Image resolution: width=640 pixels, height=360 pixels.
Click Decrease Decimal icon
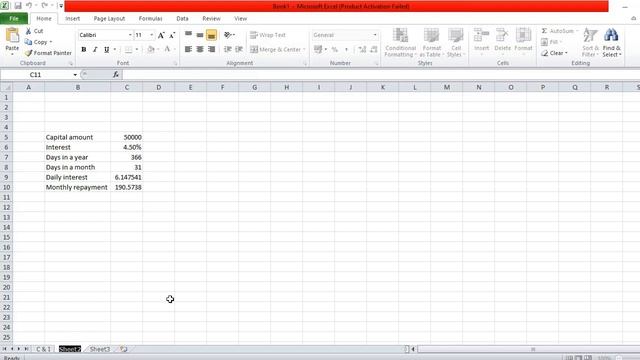click(x=373, y=49)
